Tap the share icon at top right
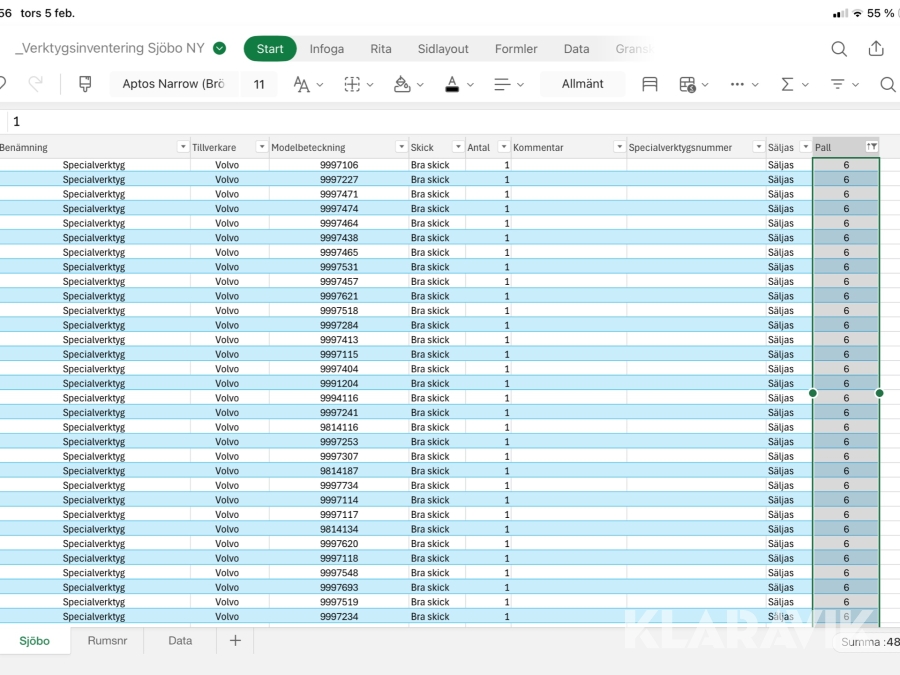Image resolution: width=900 pixels, height=675 pixels. click(876, 48)
